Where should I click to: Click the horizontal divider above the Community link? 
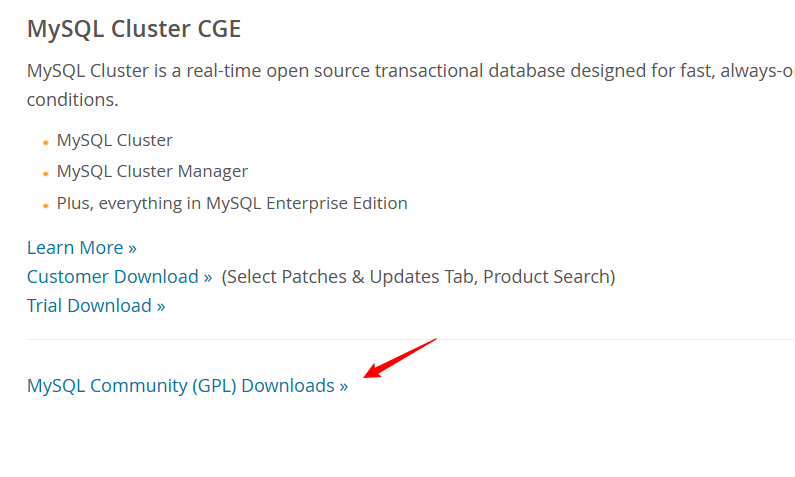[x=411, y=339]
